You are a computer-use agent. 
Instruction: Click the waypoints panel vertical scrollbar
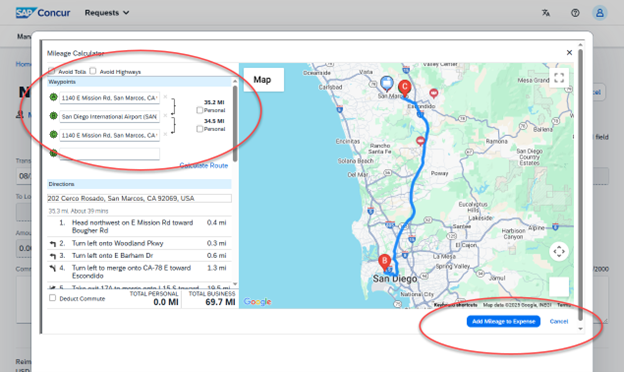click(x=235, y=123)
